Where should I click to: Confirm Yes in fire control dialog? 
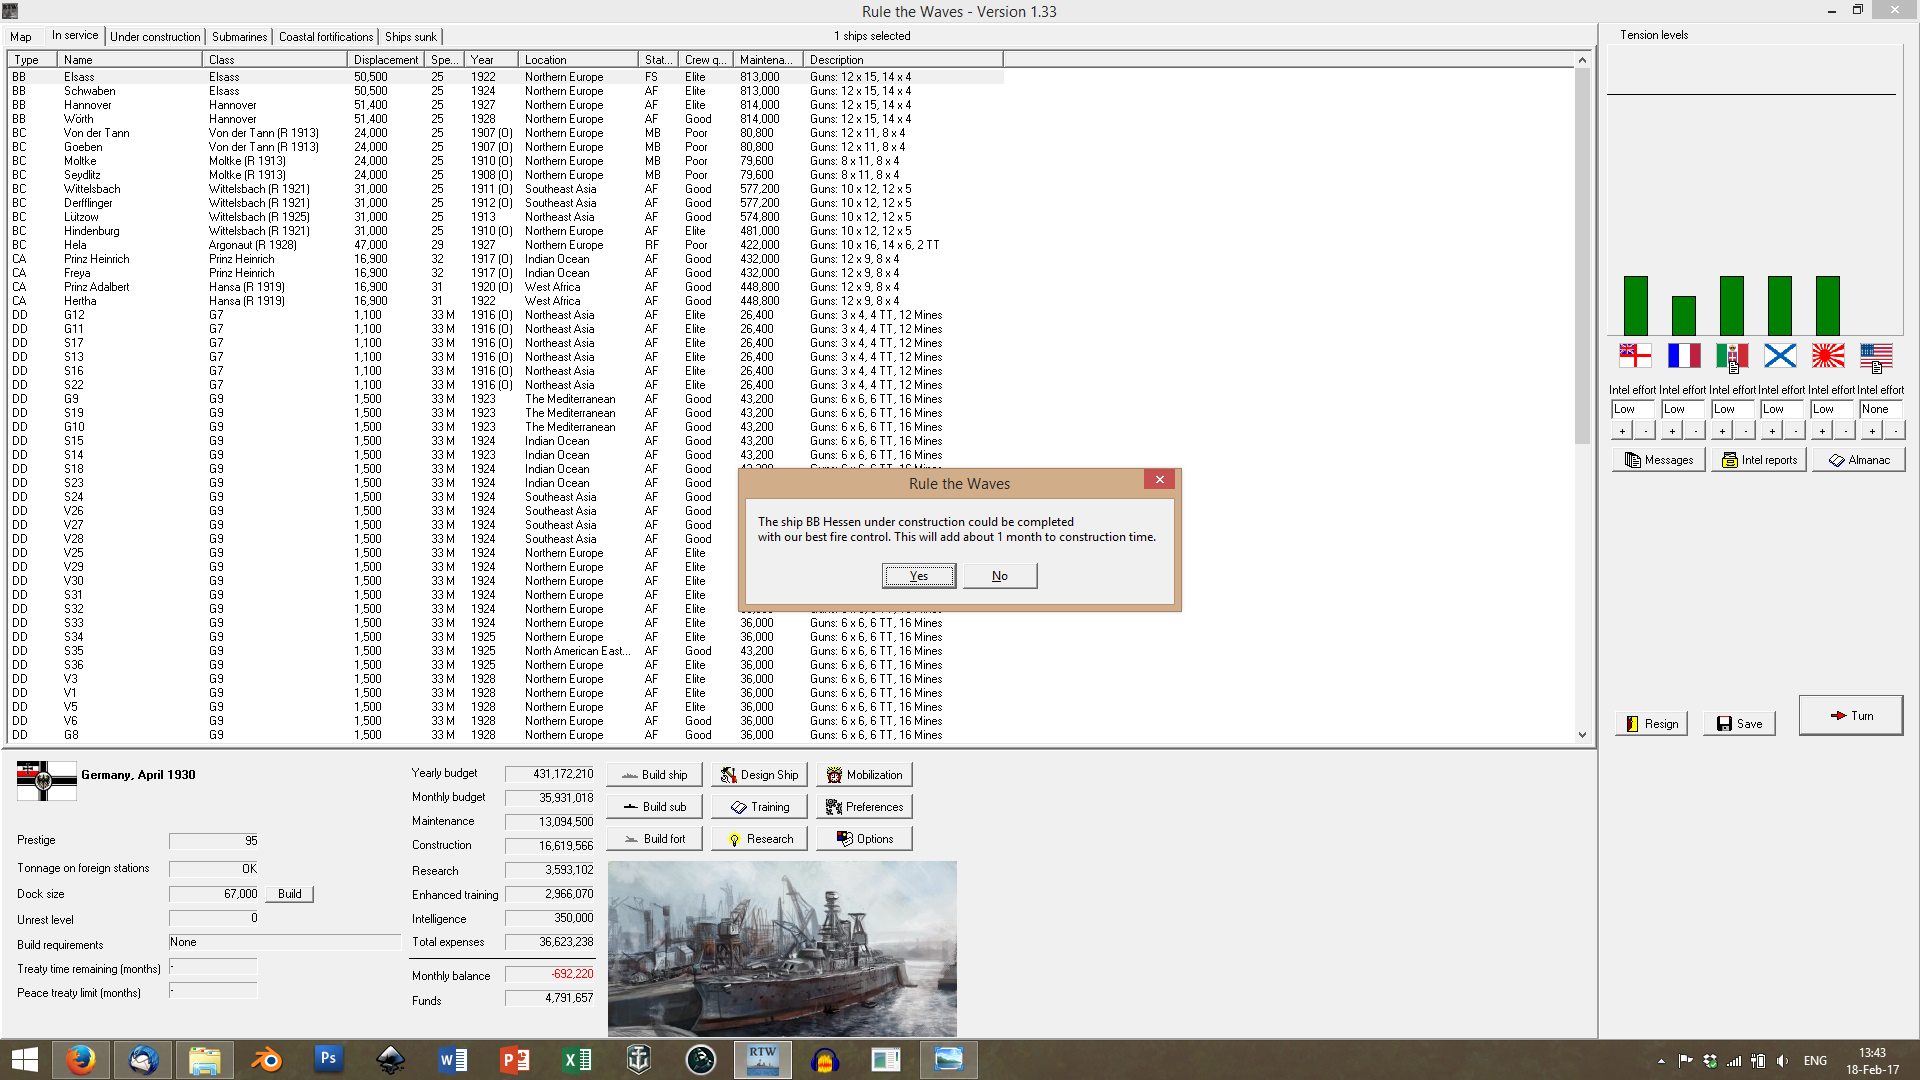click(x=918, y=576)
